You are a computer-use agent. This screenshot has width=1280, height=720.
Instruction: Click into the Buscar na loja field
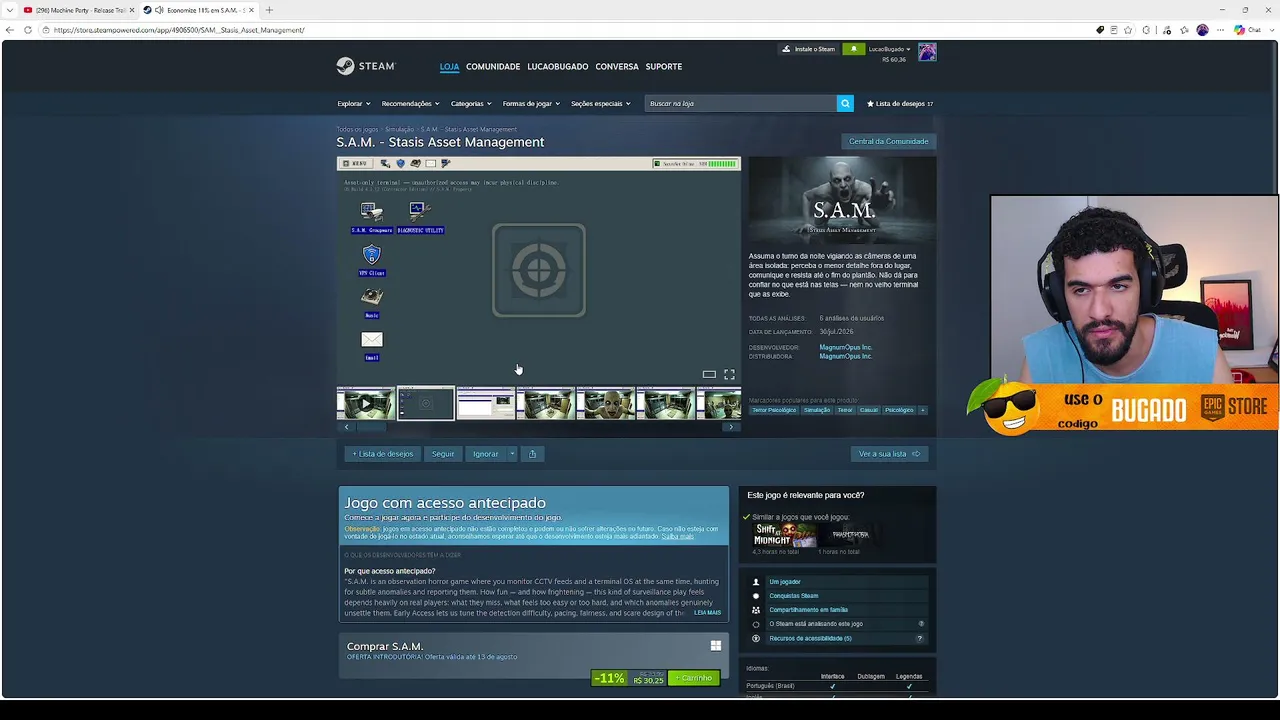tap(741, 103)
